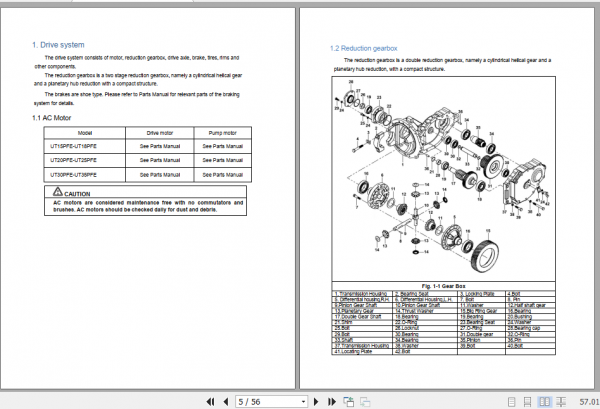Switch to single page layout
Image resolution: width=600 pixels, height=409 pixels.
pyautogui.click(x=511, y=402)
